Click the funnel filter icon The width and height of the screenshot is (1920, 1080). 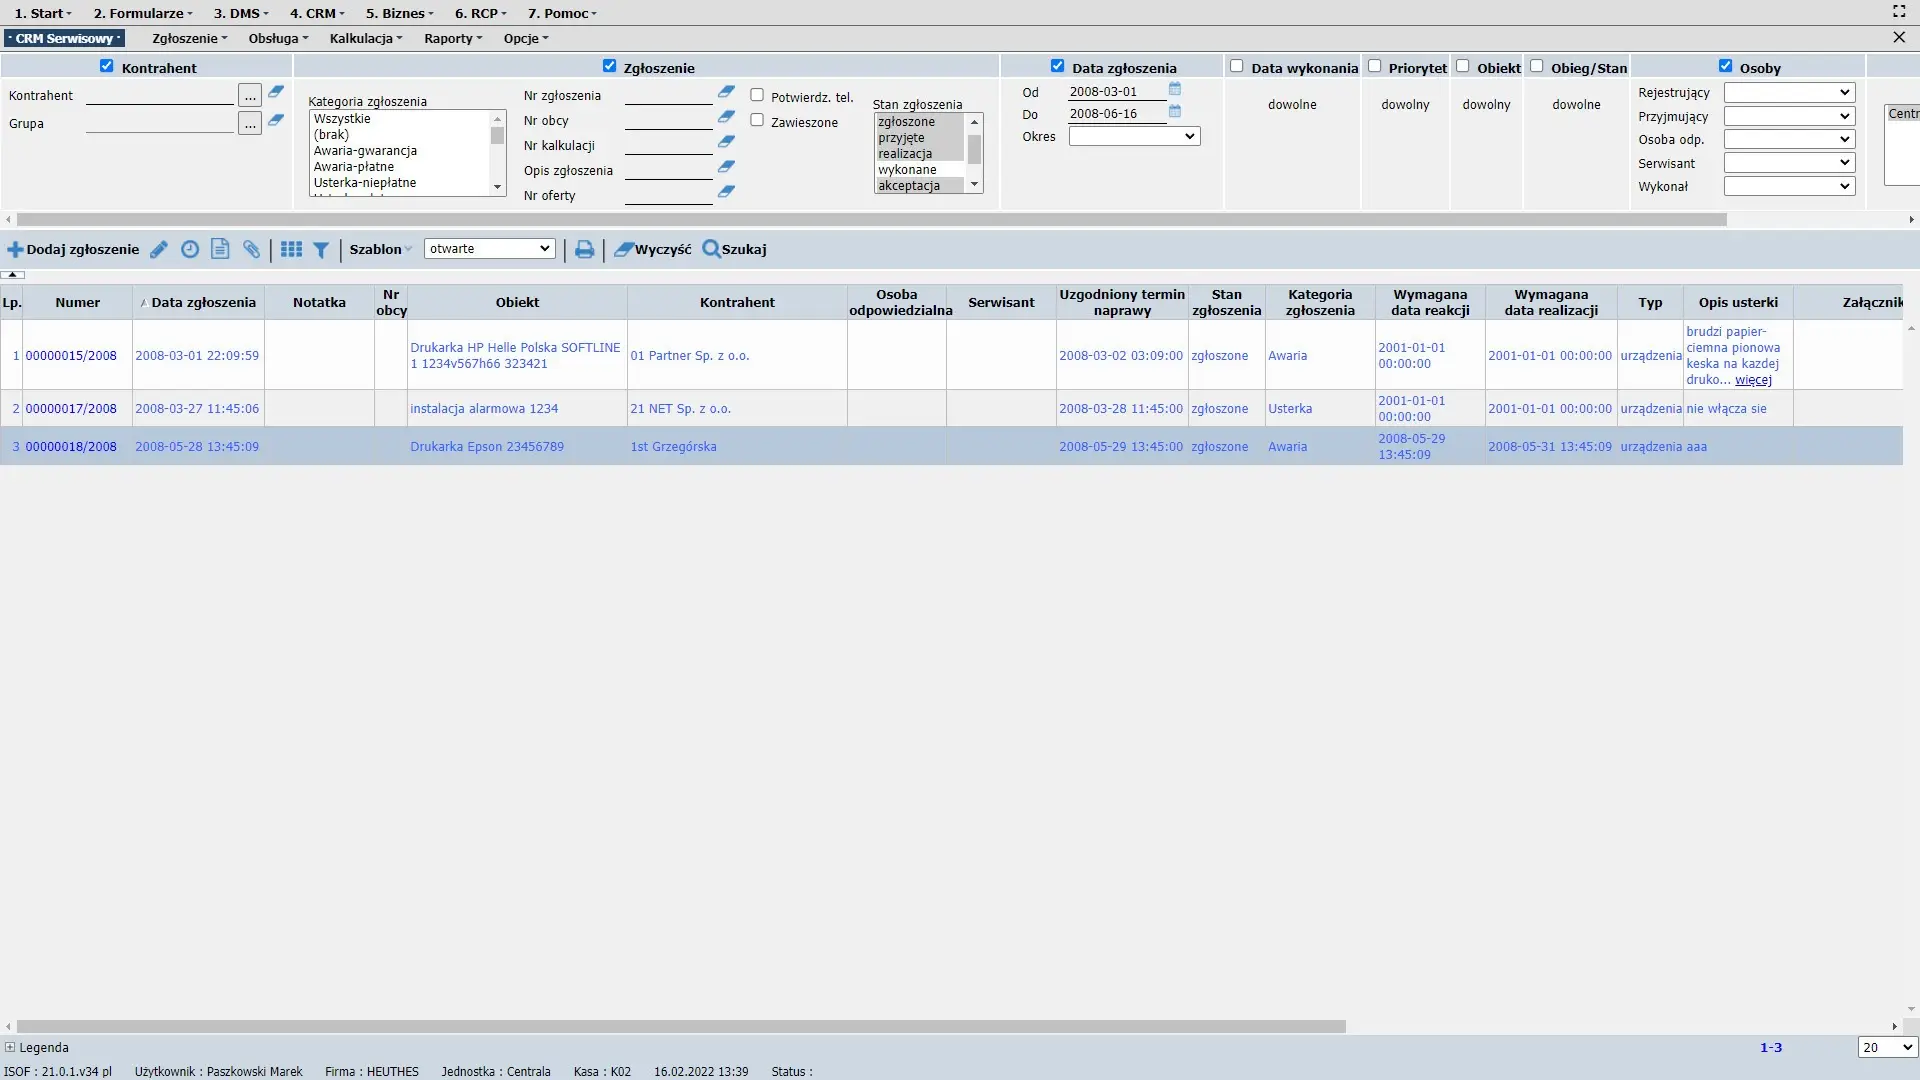point(321,250)
